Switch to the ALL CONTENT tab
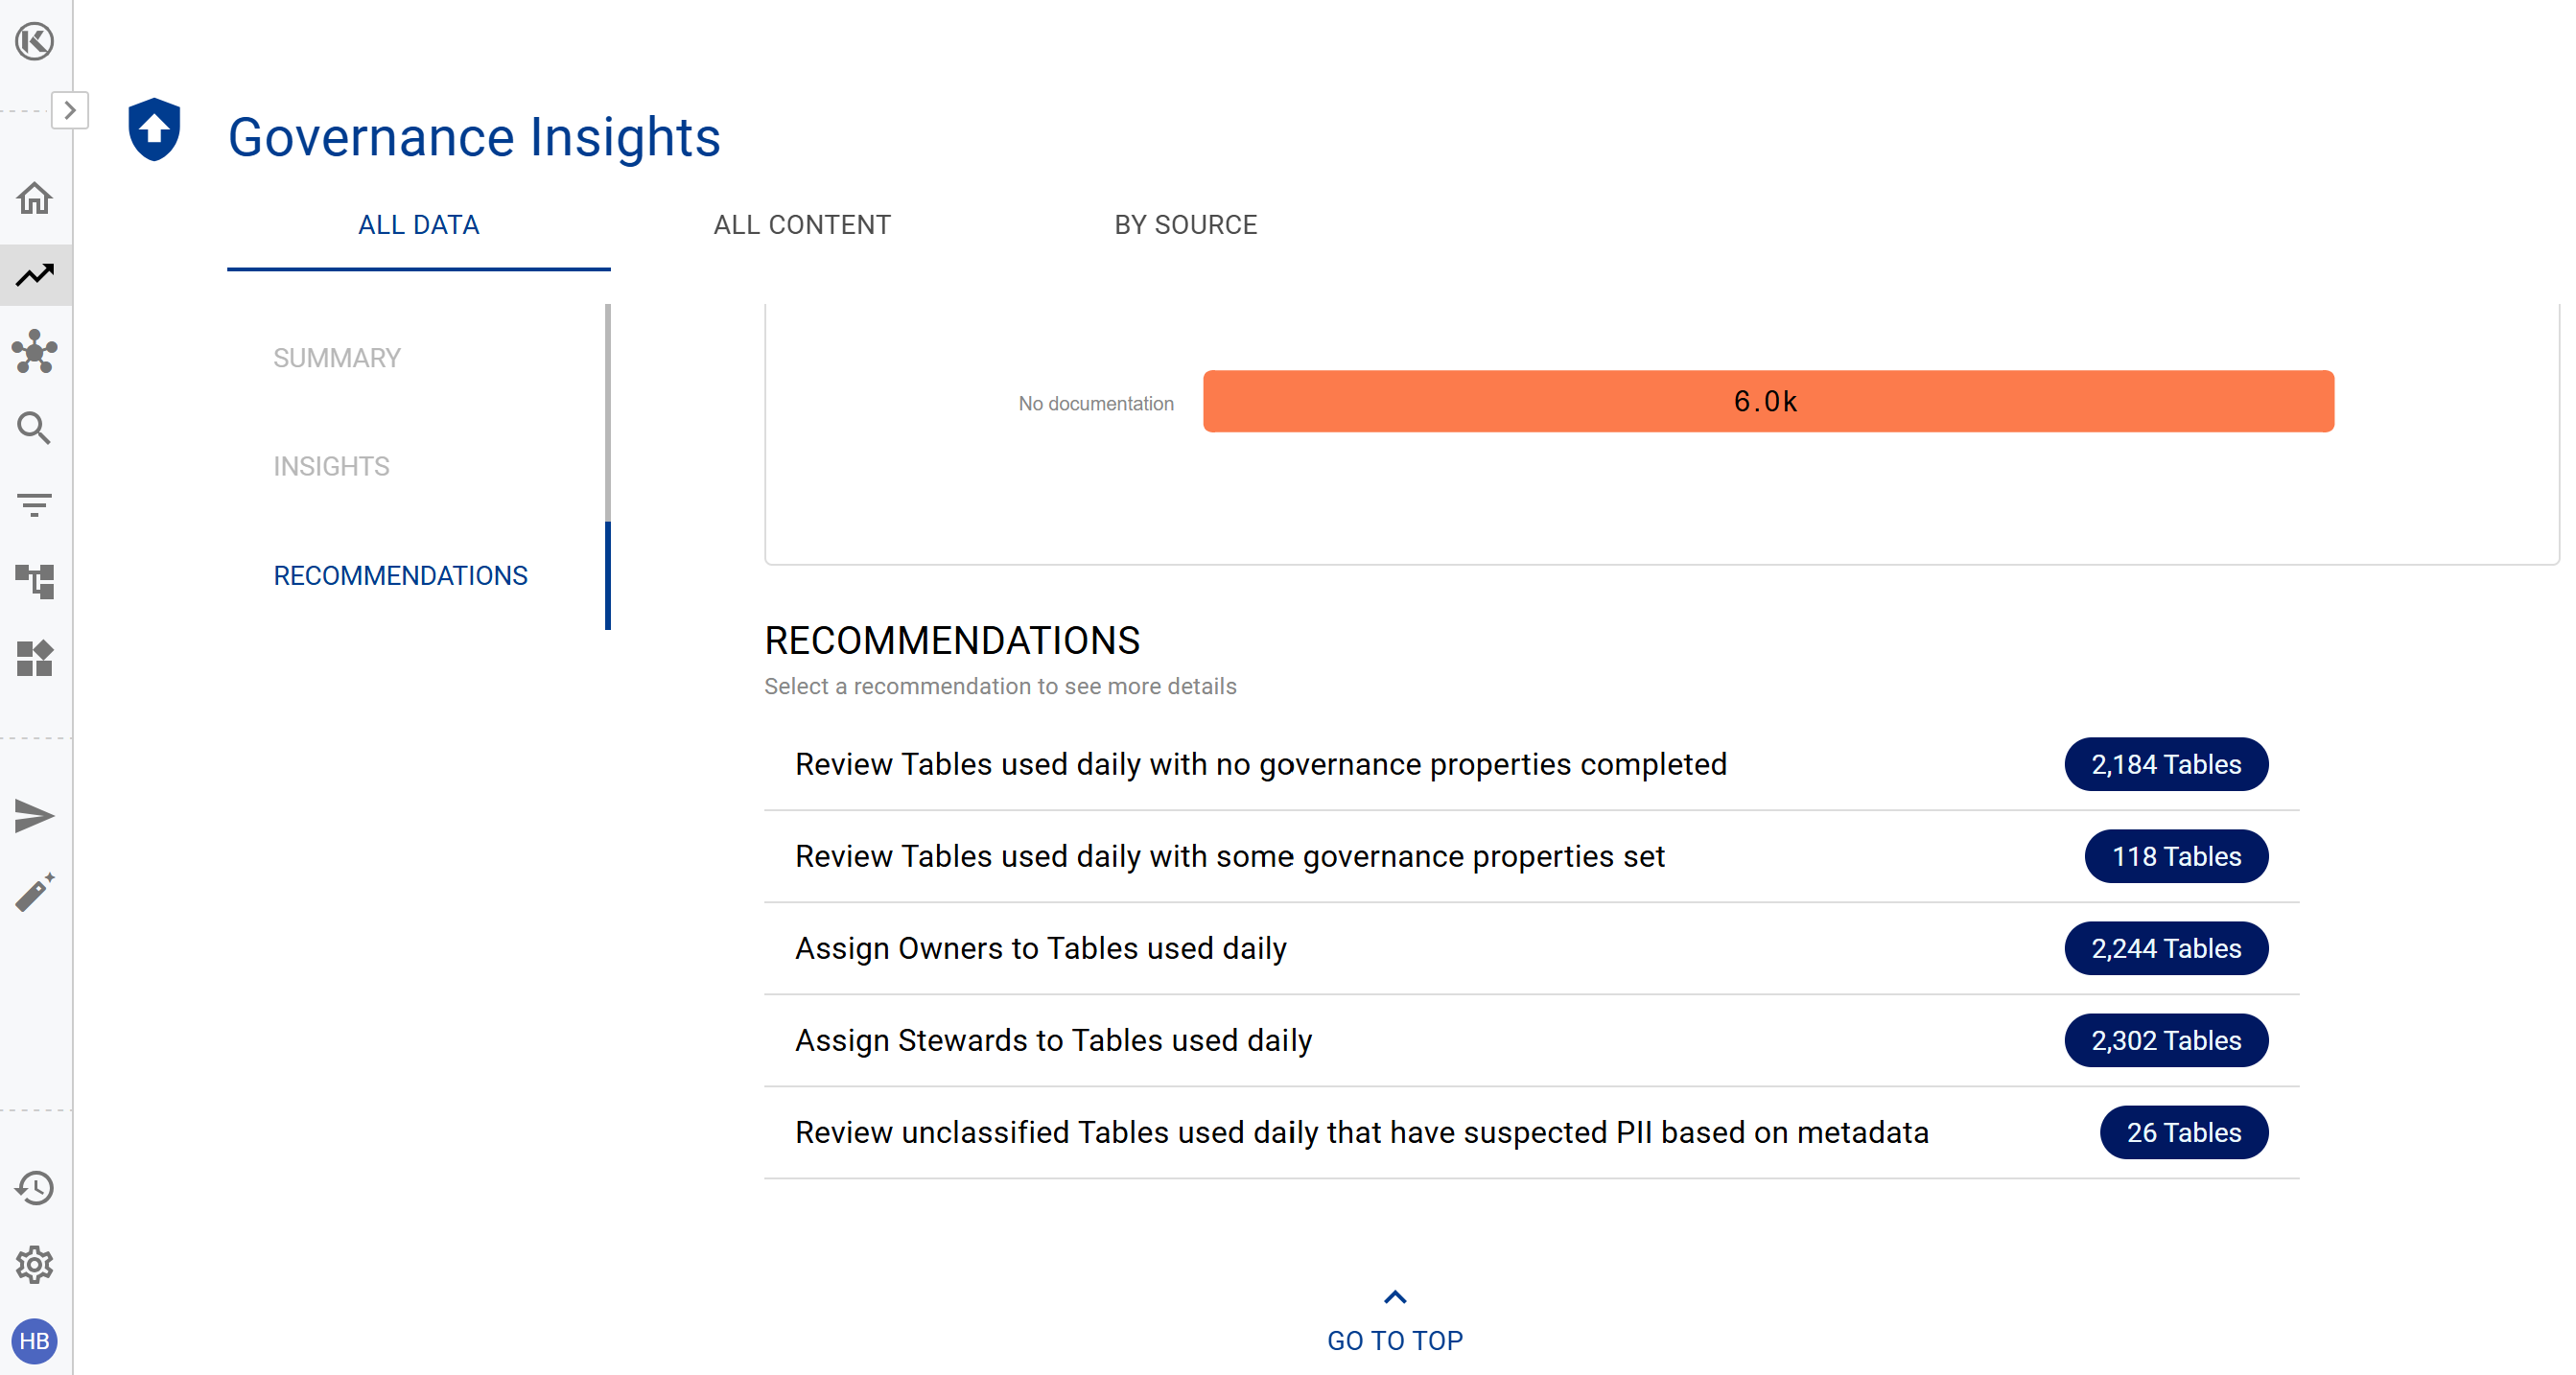This screenshot has height=1375, width=2576. click(802, 225)
